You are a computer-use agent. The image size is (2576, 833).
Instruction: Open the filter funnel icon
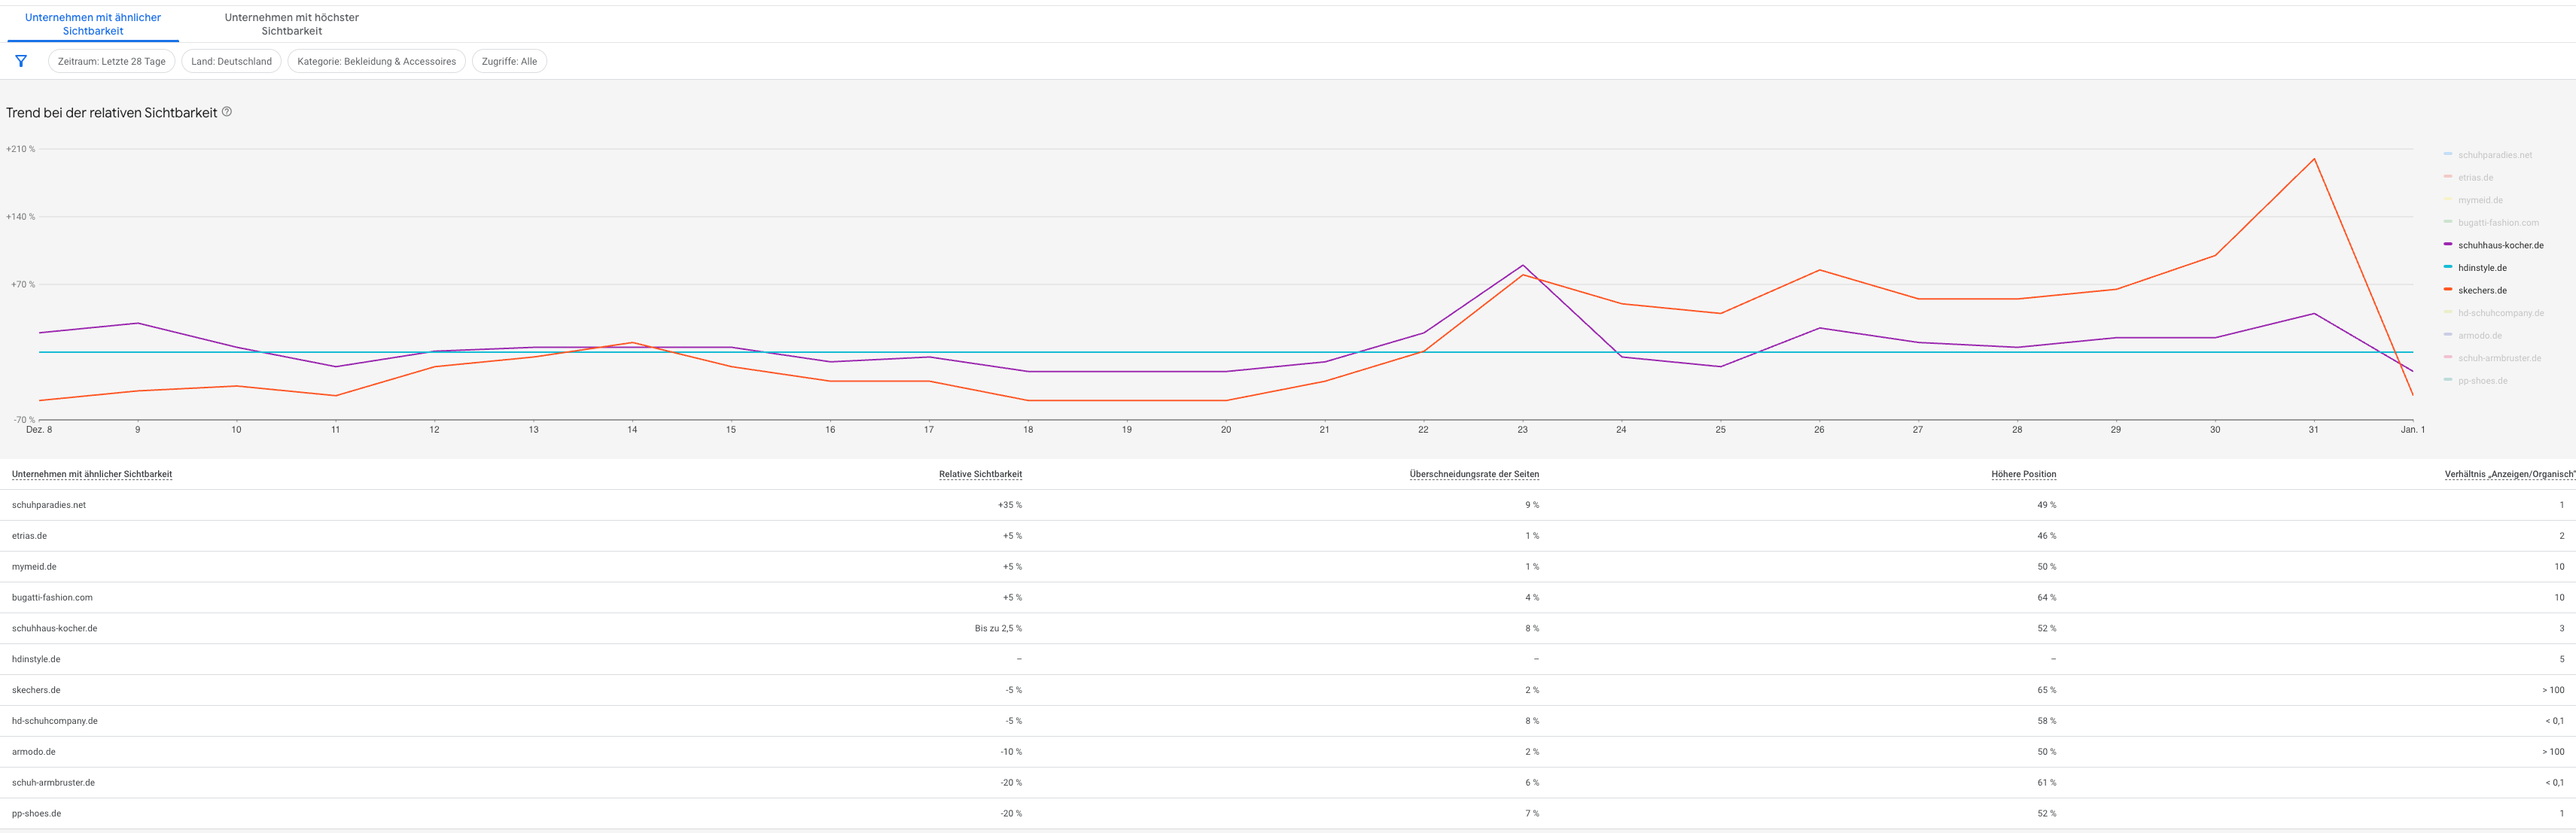[x=21, y=61]
